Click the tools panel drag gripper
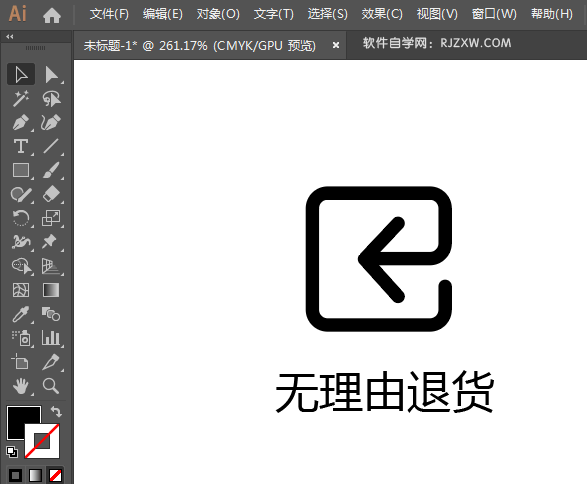 pyautogui.click(x=36, y=48)
